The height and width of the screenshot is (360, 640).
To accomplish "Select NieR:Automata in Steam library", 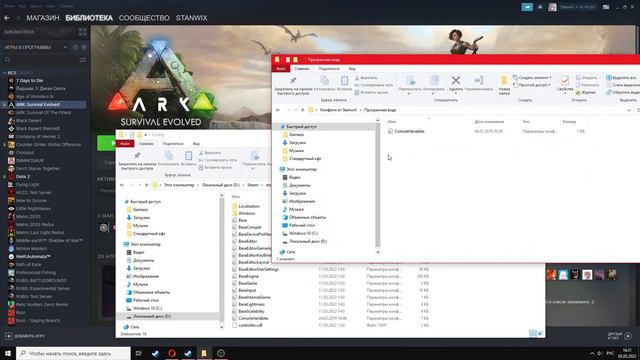I will point(33,256).
